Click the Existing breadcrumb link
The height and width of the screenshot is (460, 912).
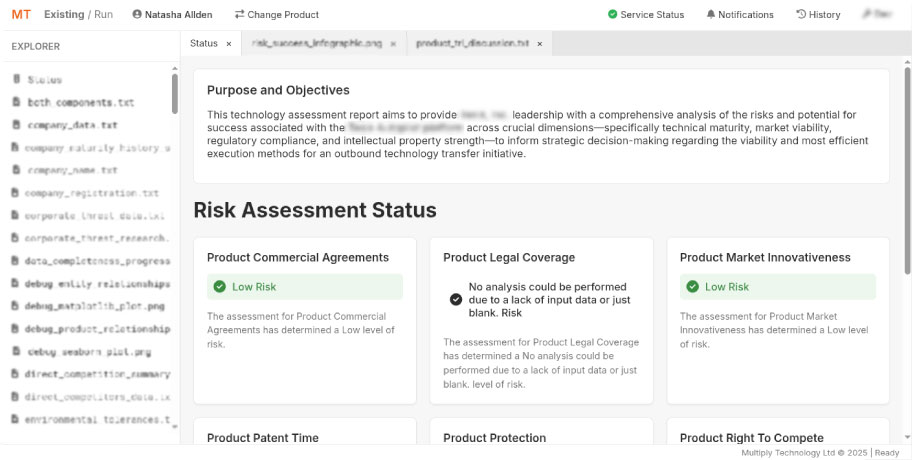click(64, 14)
